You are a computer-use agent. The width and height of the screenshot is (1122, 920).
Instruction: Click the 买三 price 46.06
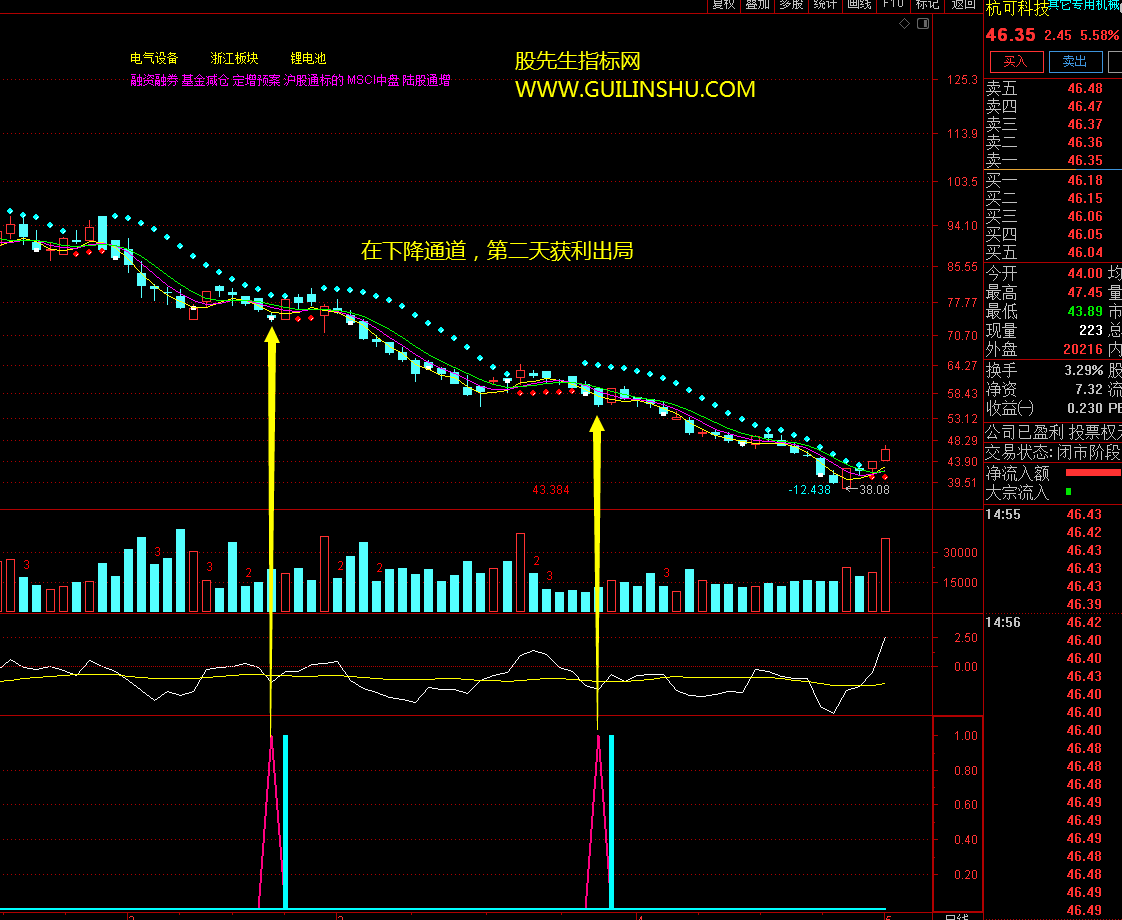[1085, 216]
